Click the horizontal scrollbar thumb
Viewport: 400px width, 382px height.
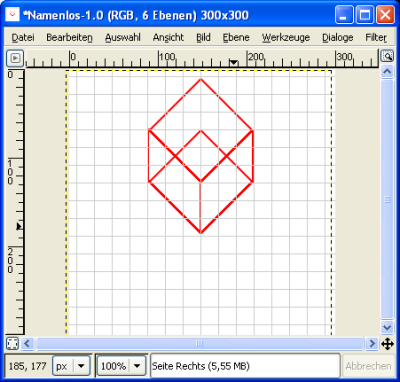pos(199,343)
